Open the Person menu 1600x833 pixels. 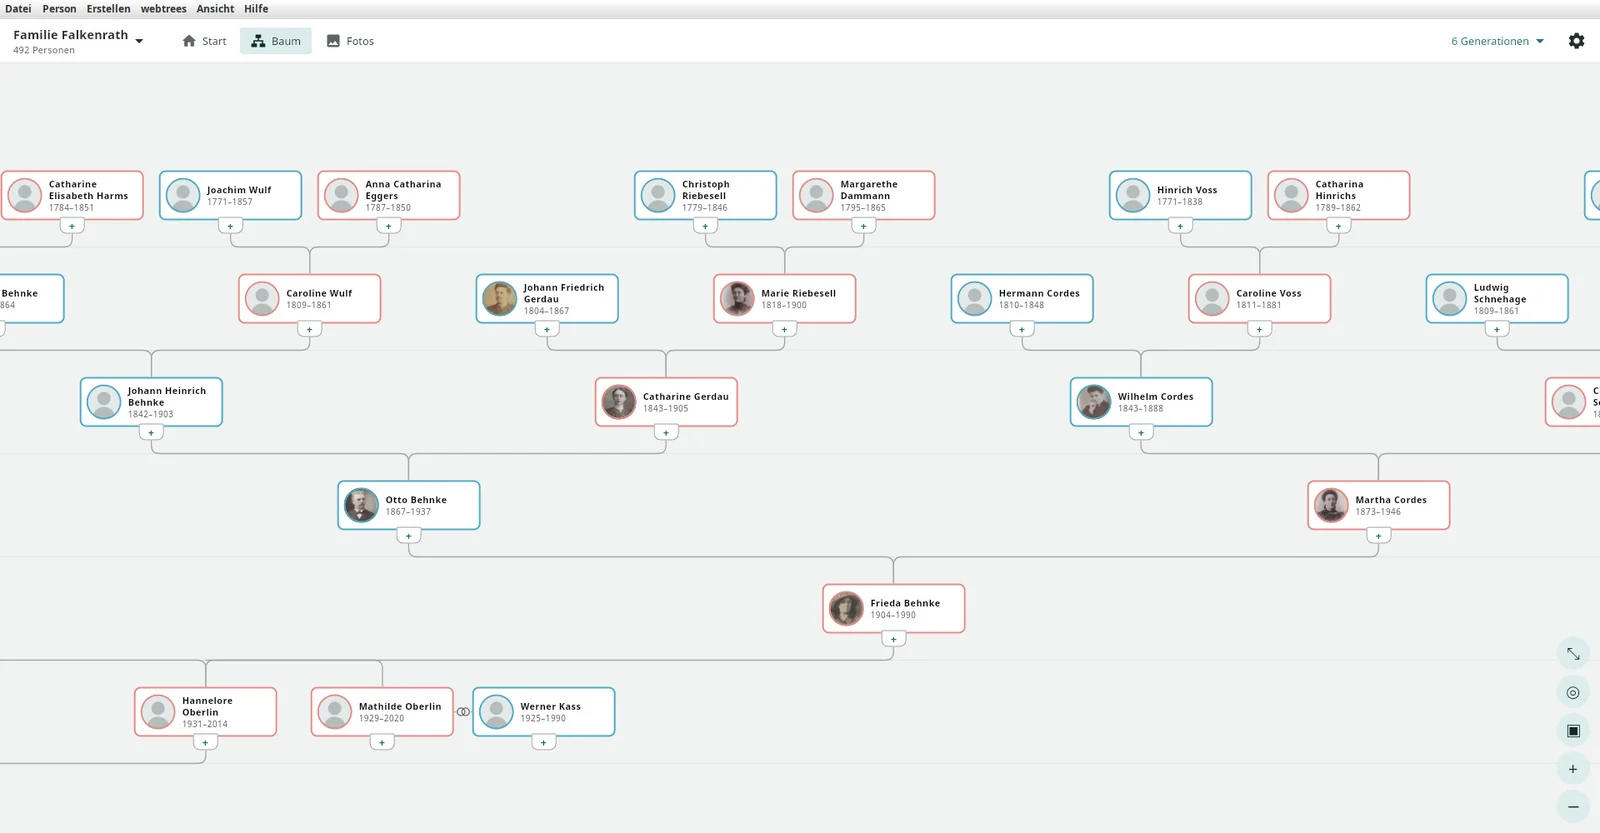59,9
